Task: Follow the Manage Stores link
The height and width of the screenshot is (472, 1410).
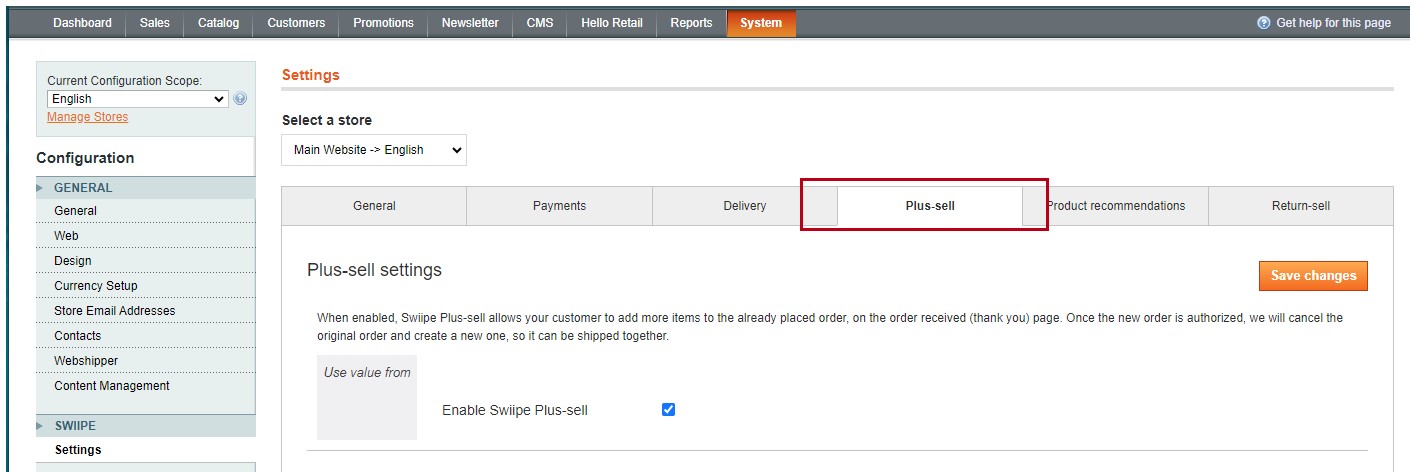Action: [88, 117]
